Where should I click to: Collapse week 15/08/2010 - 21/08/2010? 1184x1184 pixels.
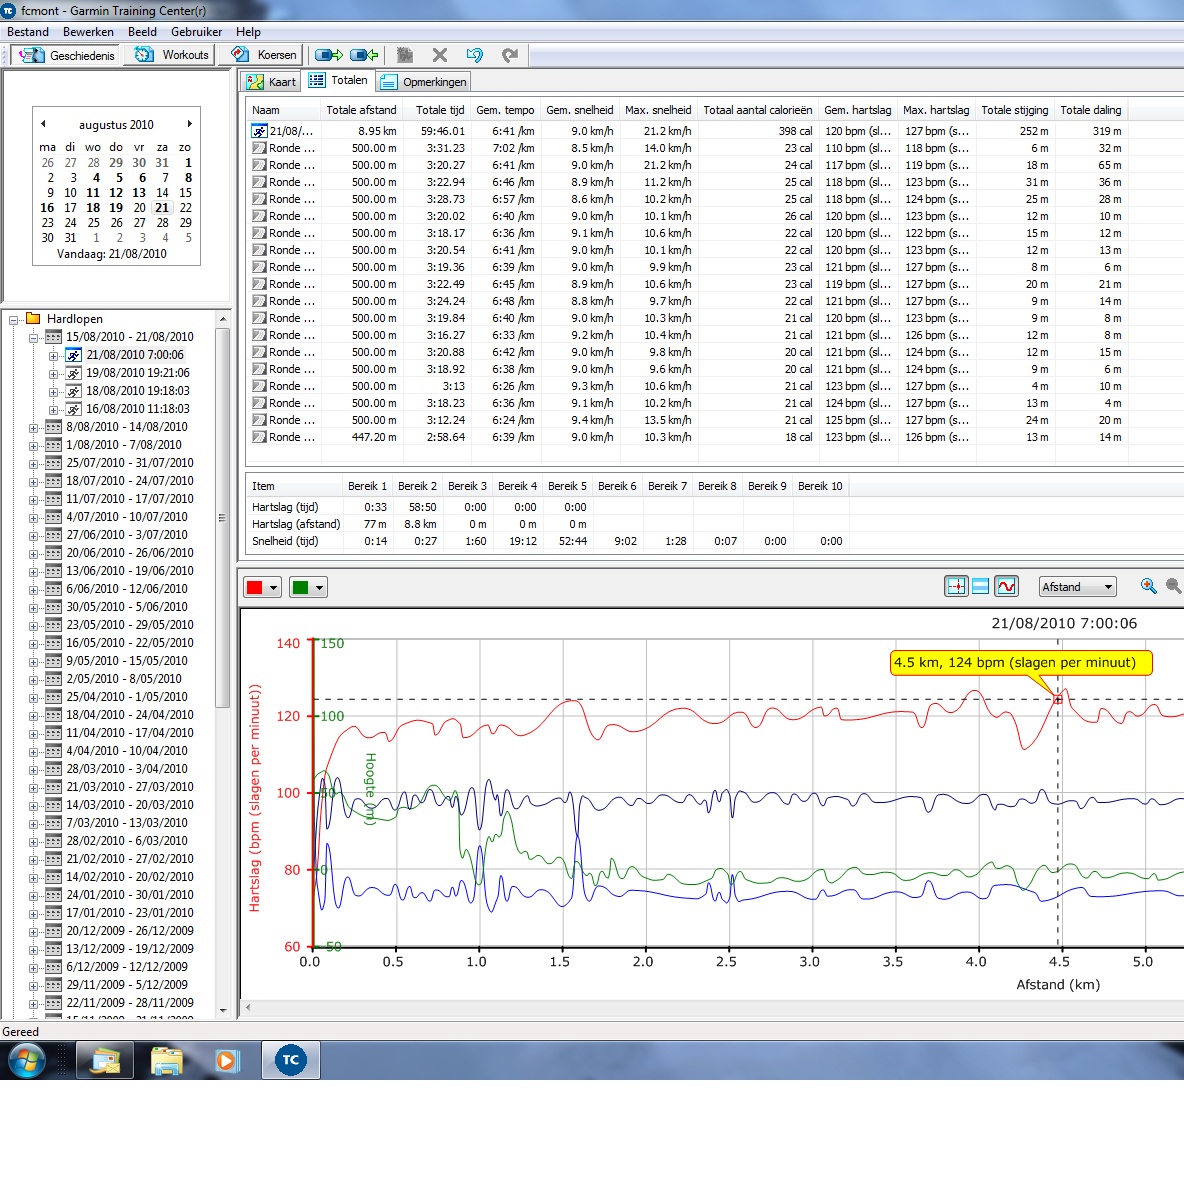pos(33,338)
